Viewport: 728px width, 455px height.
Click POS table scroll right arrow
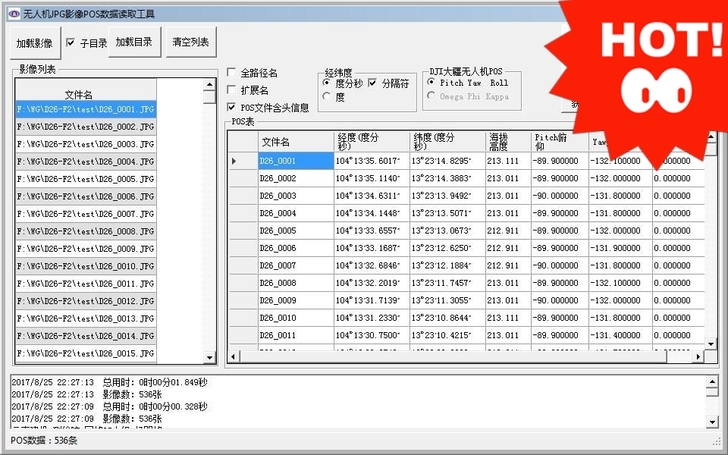698,357
